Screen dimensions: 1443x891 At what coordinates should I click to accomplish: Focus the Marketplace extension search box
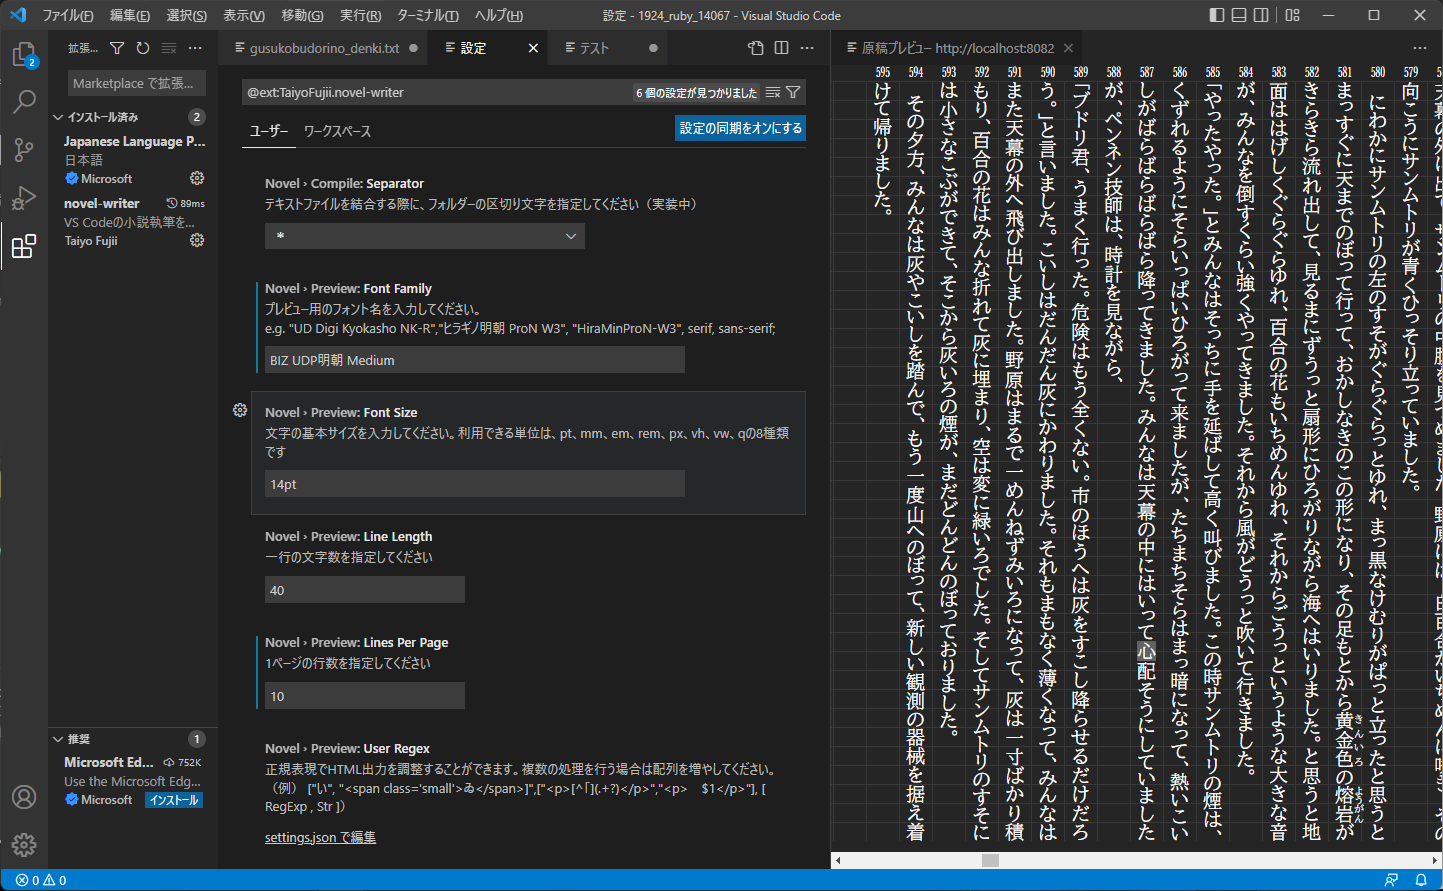click(x=137, y=83)
